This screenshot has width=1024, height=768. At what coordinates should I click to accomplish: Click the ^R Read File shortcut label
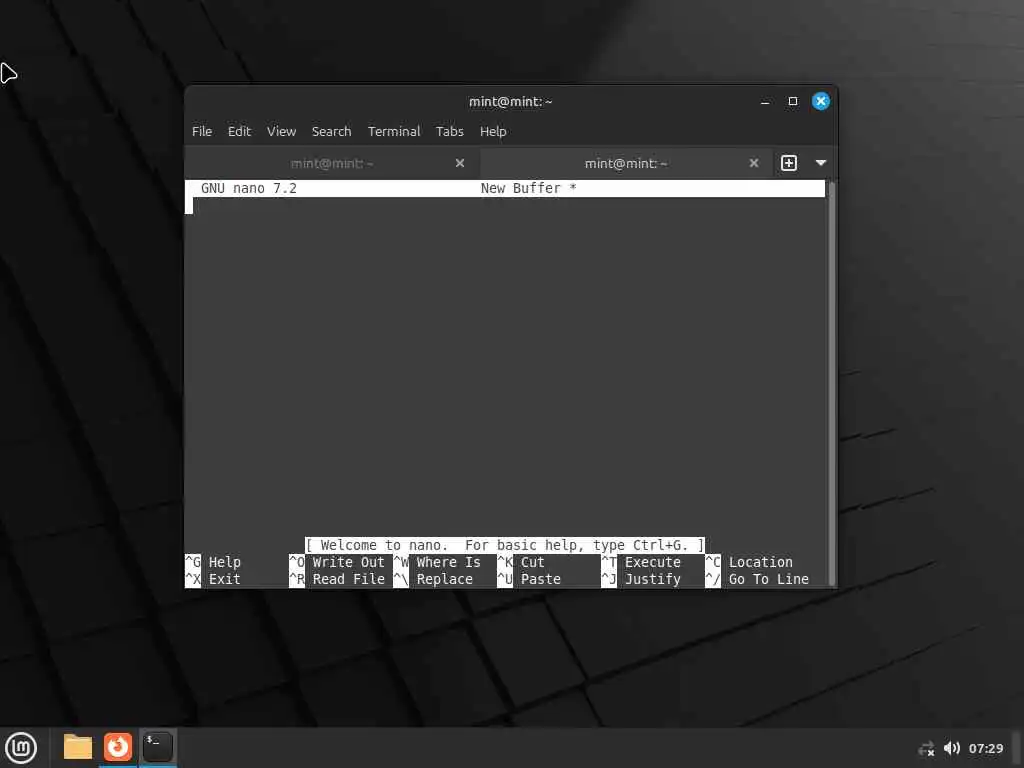tap(337, 579)
